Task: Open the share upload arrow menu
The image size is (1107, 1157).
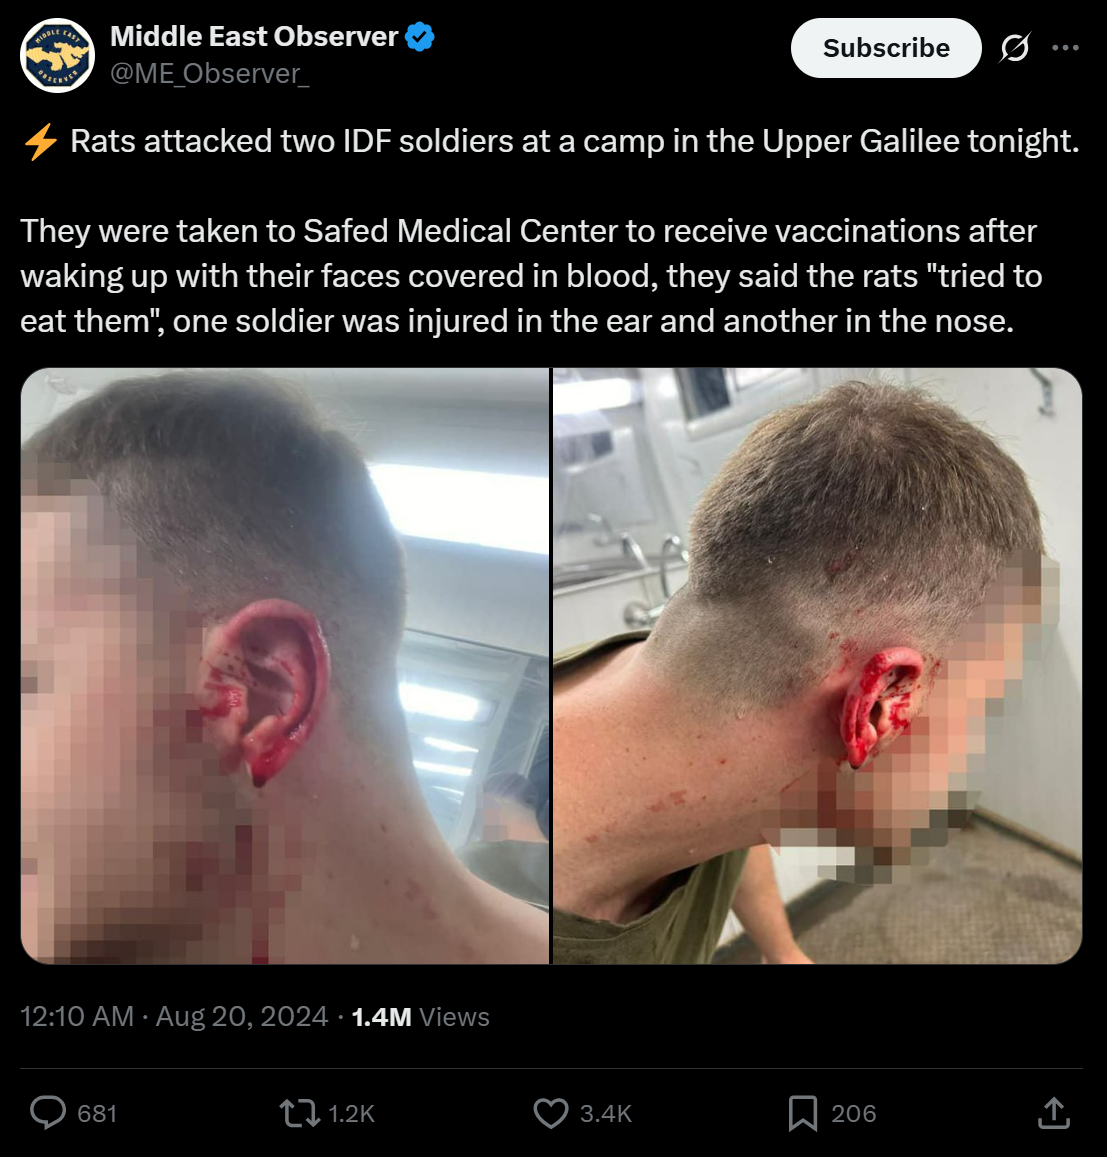Action: click(1054, 1113)
